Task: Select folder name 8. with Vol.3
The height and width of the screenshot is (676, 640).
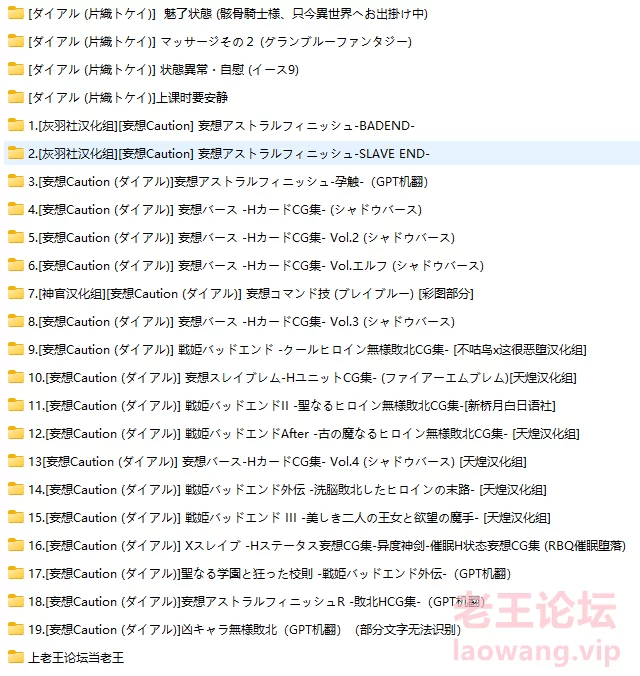Action: [242, 322]
